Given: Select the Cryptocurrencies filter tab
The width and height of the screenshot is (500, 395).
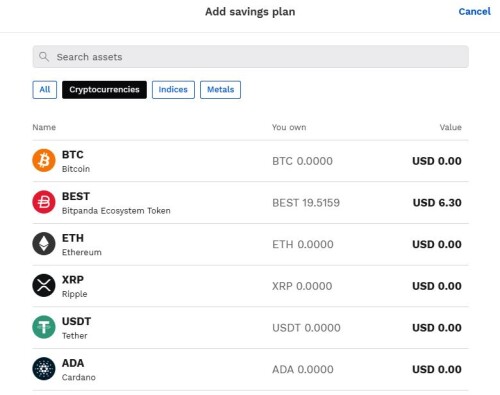Looking at the screenshot, I should (104, 90).
